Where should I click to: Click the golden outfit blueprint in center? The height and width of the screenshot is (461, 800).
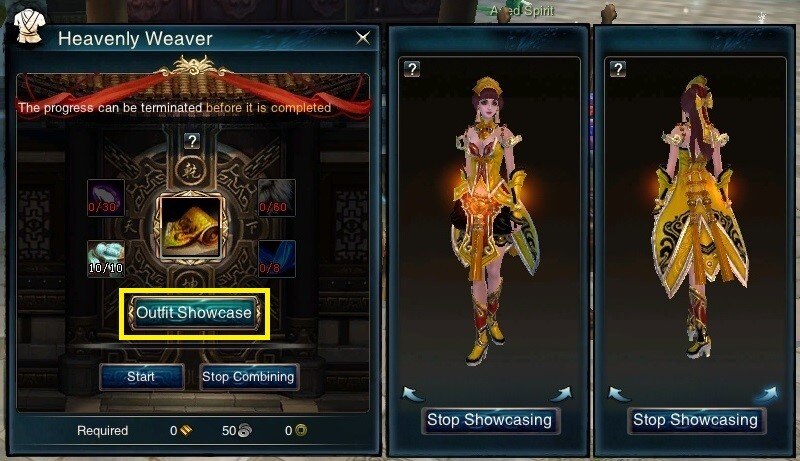tap(191, 228)
